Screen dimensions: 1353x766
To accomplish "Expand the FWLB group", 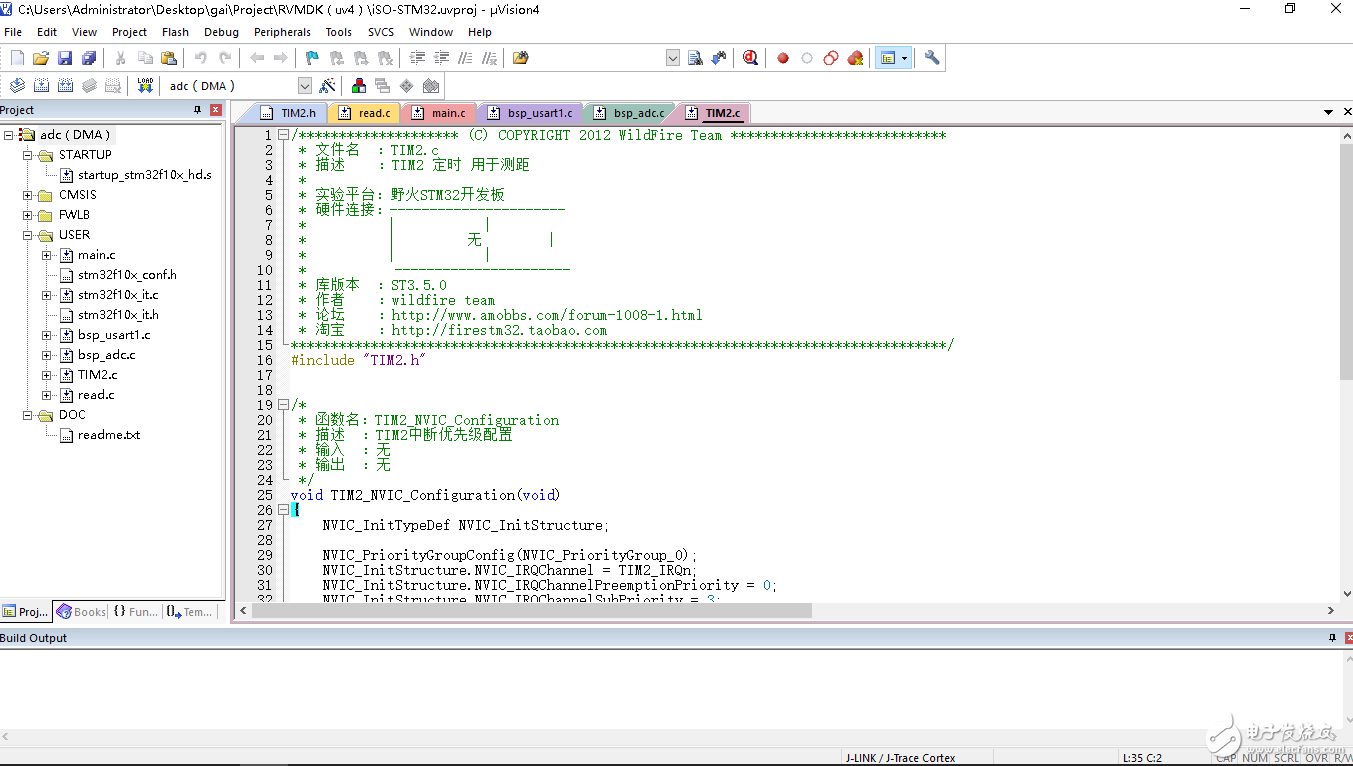I will 28,215.
